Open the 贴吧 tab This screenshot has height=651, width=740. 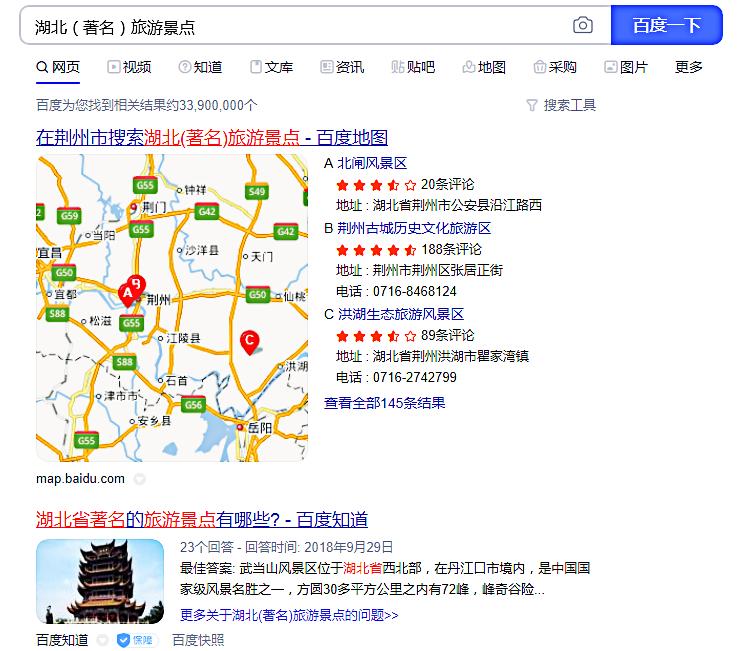413,67
